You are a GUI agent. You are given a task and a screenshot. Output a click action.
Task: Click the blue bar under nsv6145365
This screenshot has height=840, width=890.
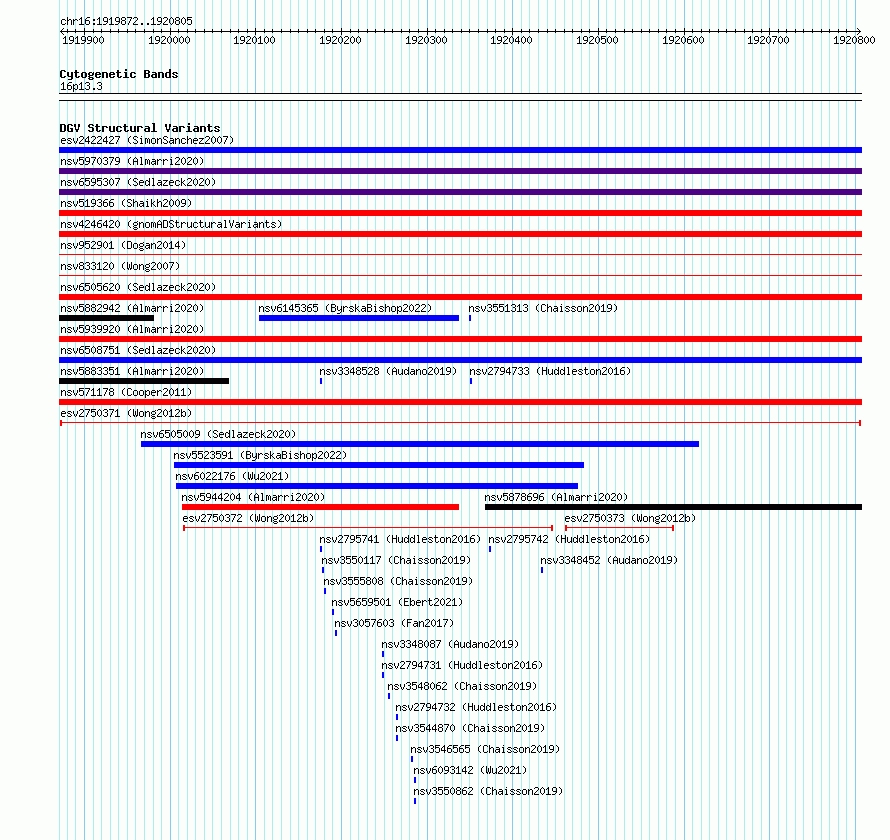359,318
